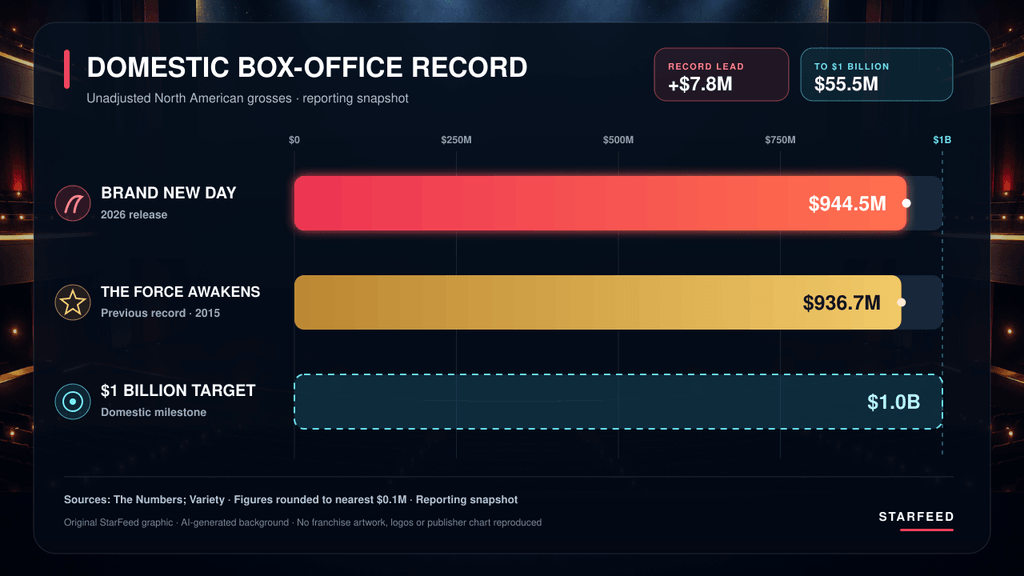
Task: Click the $1 BILLION TARGET row title
Action: click(x=178, y=391)
